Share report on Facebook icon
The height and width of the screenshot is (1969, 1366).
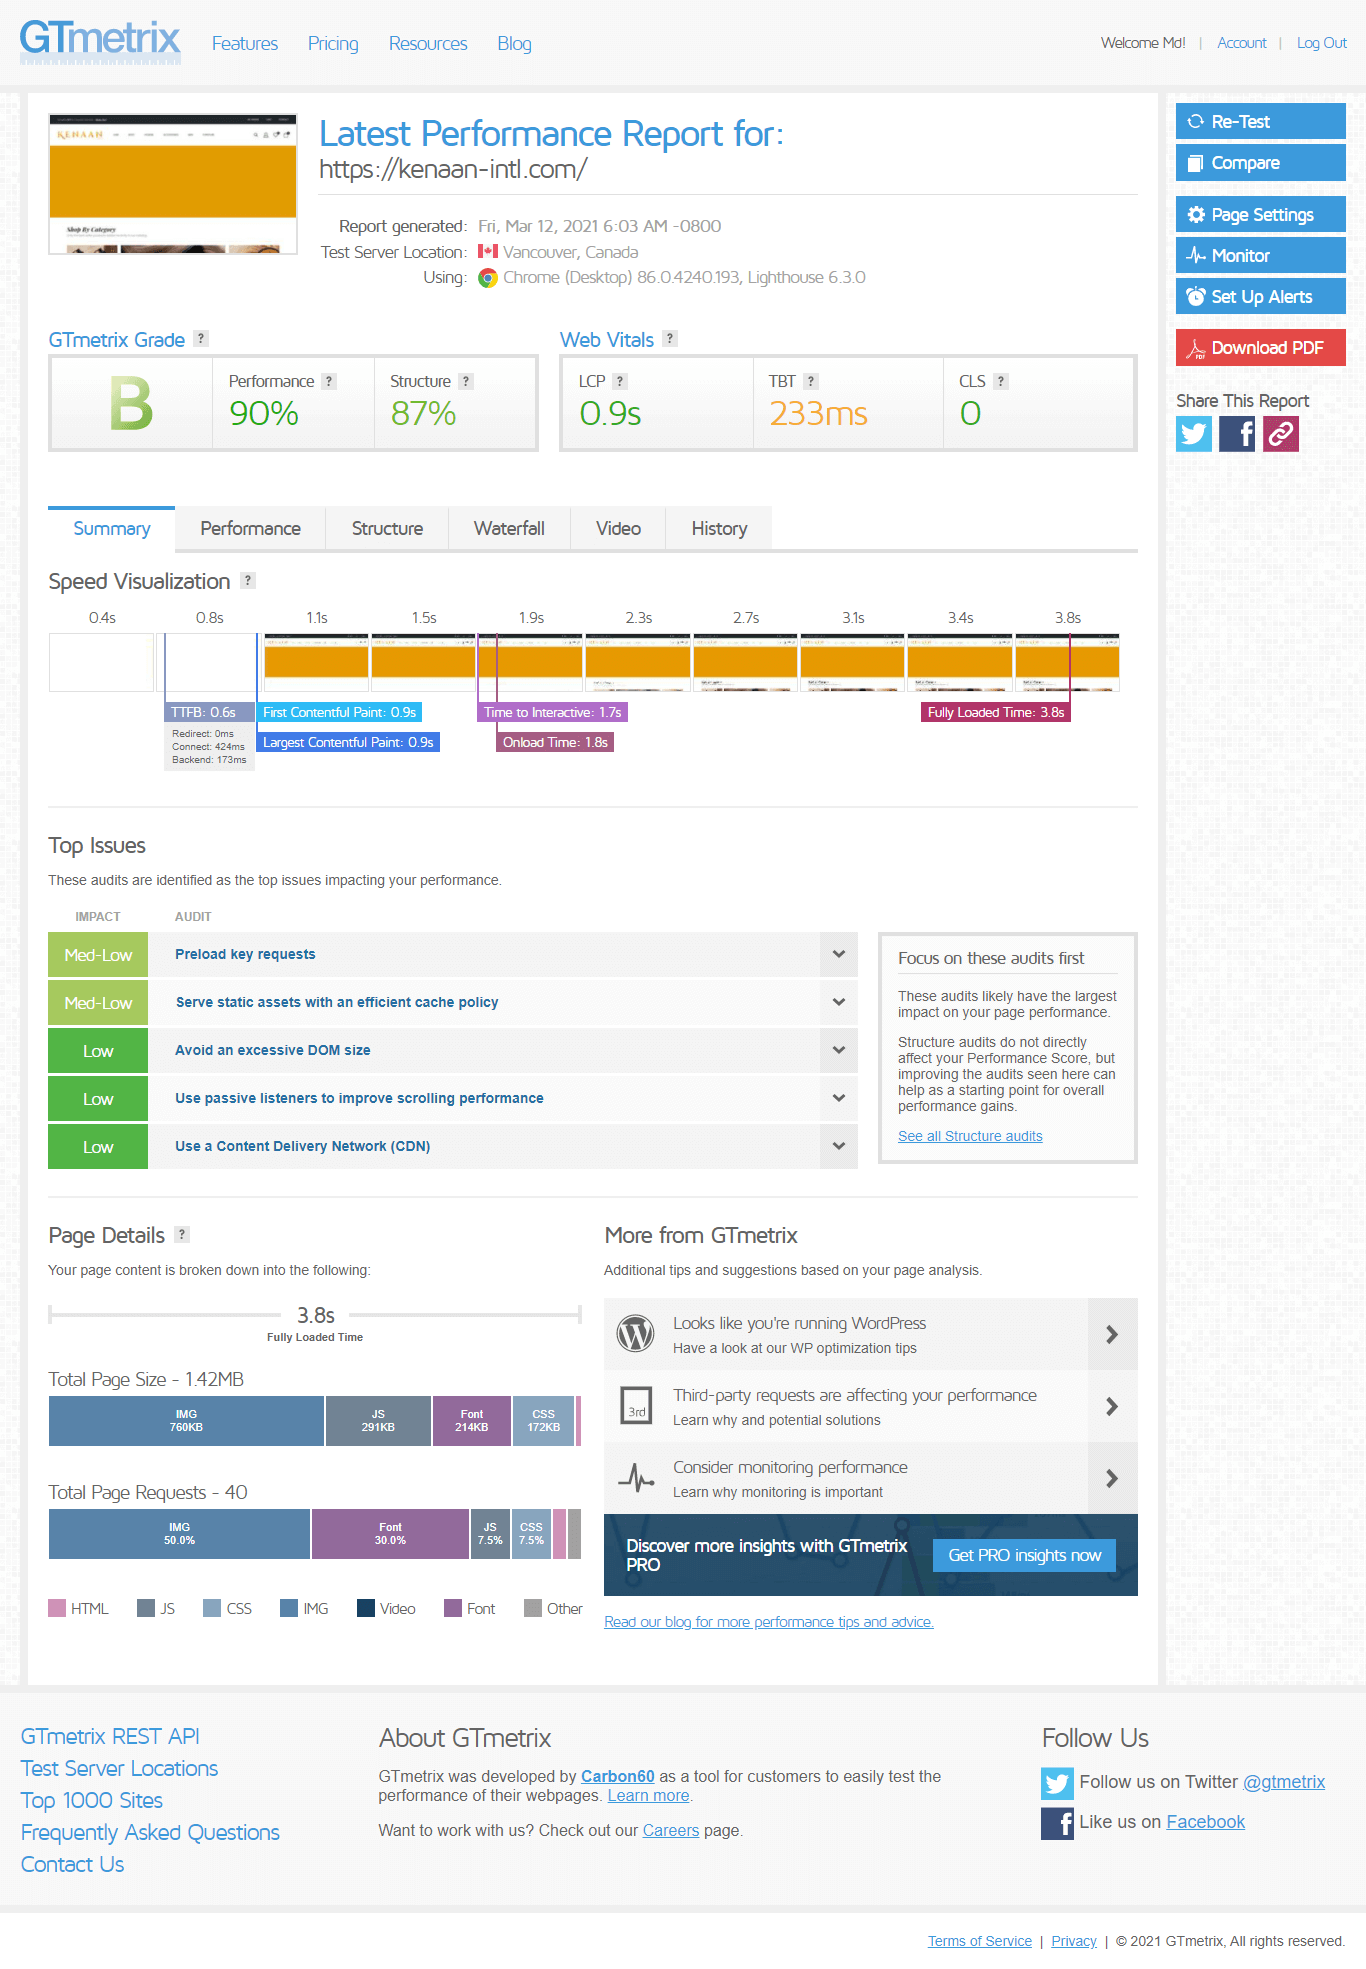click(x=1238, y=434)
